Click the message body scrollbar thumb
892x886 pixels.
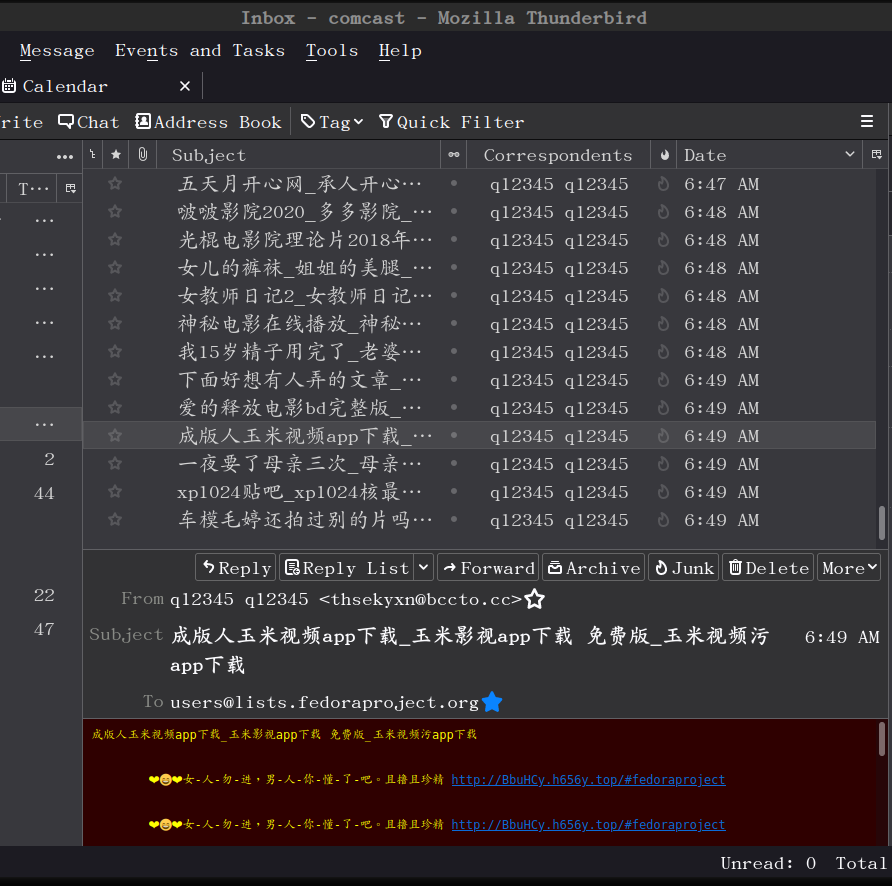tap(882, 739)
